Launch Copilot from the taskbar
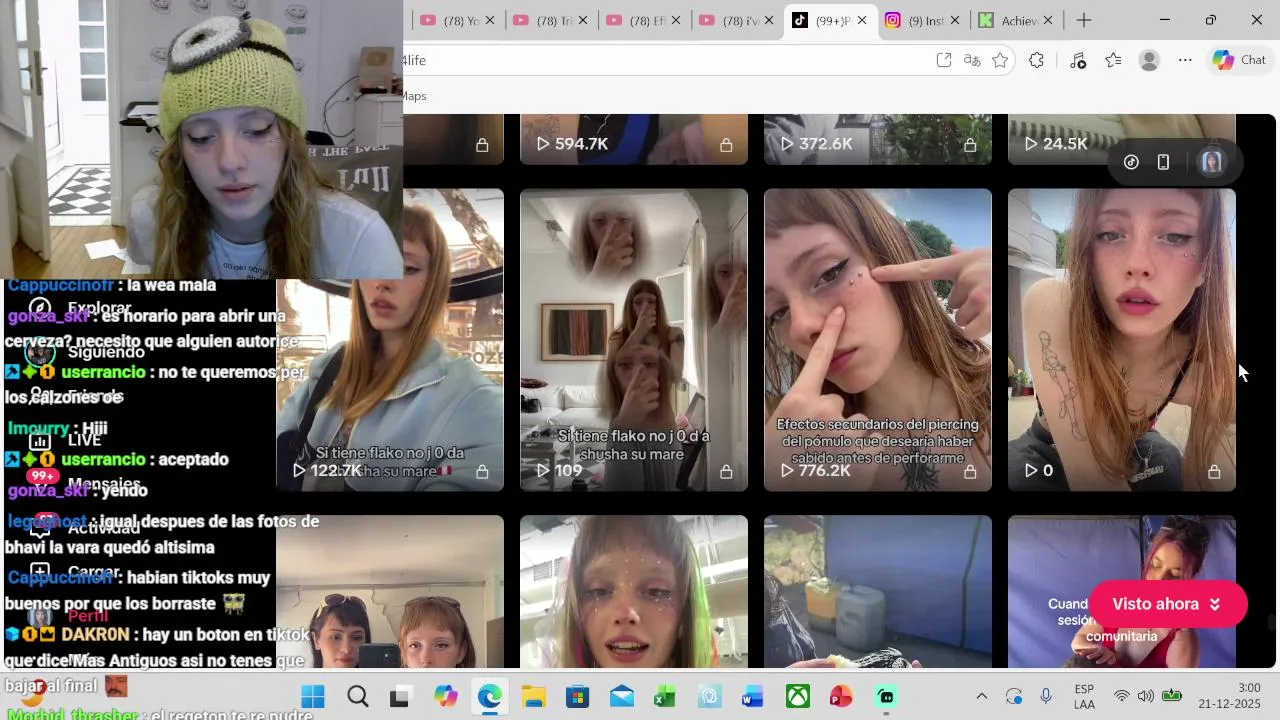This screenshot has width=1280, height=720. (445, 696)
